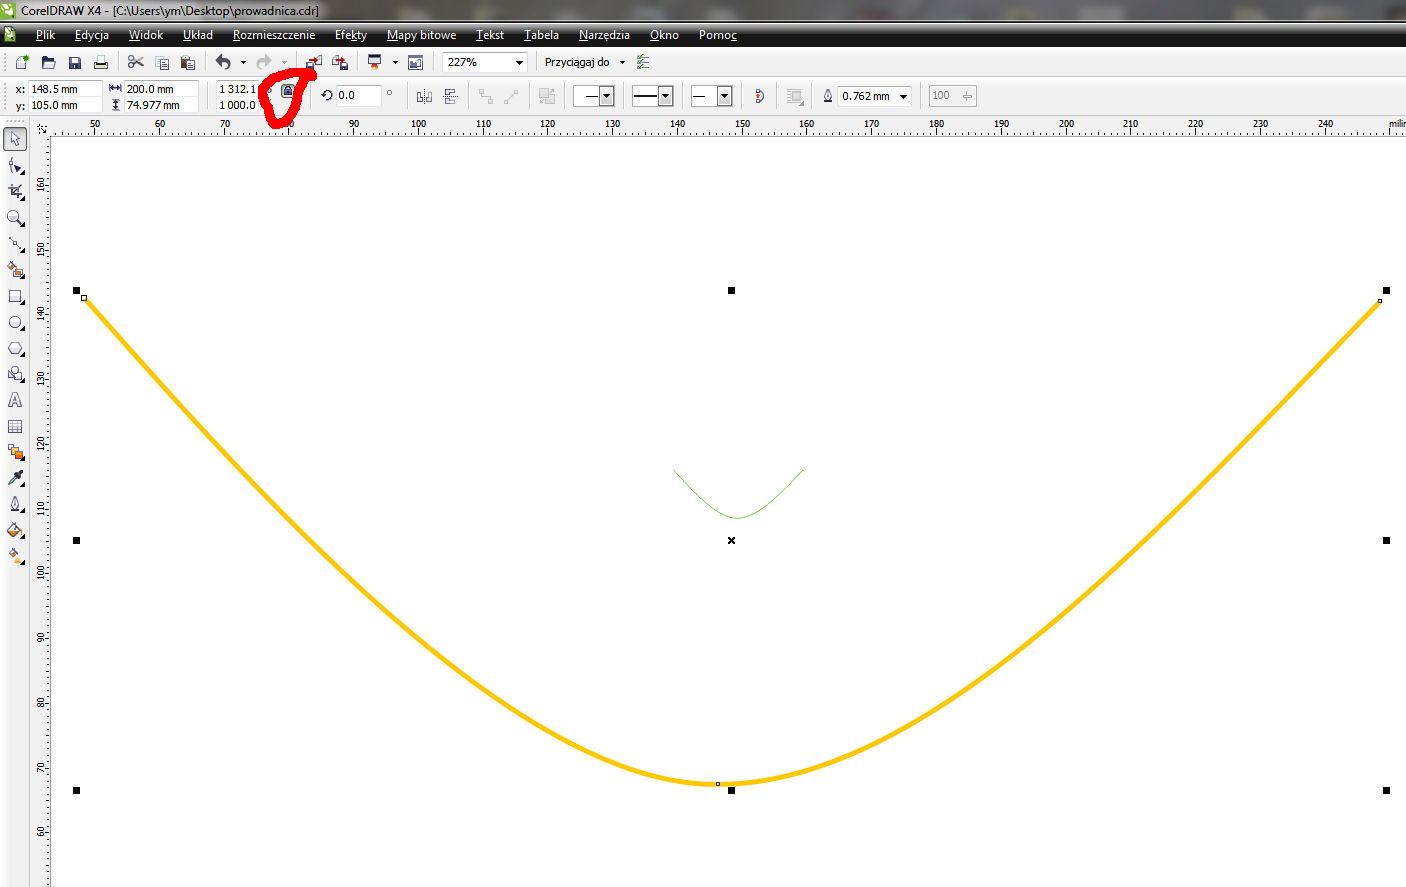
Task: Toggle the lock ratio padlock button
Action: pyautogui.click(x=287, y=91)
